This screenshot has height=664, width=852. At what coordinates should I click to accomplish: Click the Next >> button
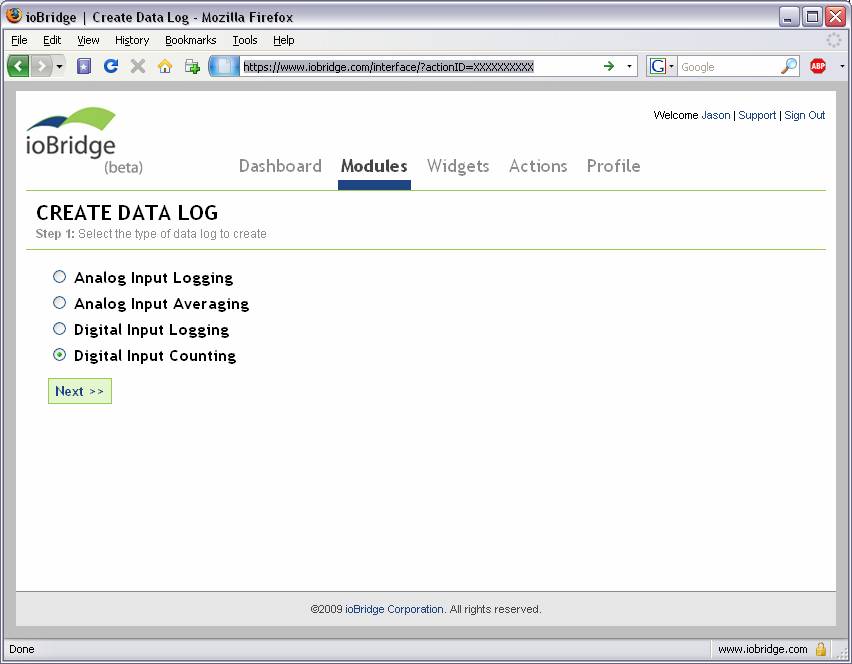tap(80, 391)
